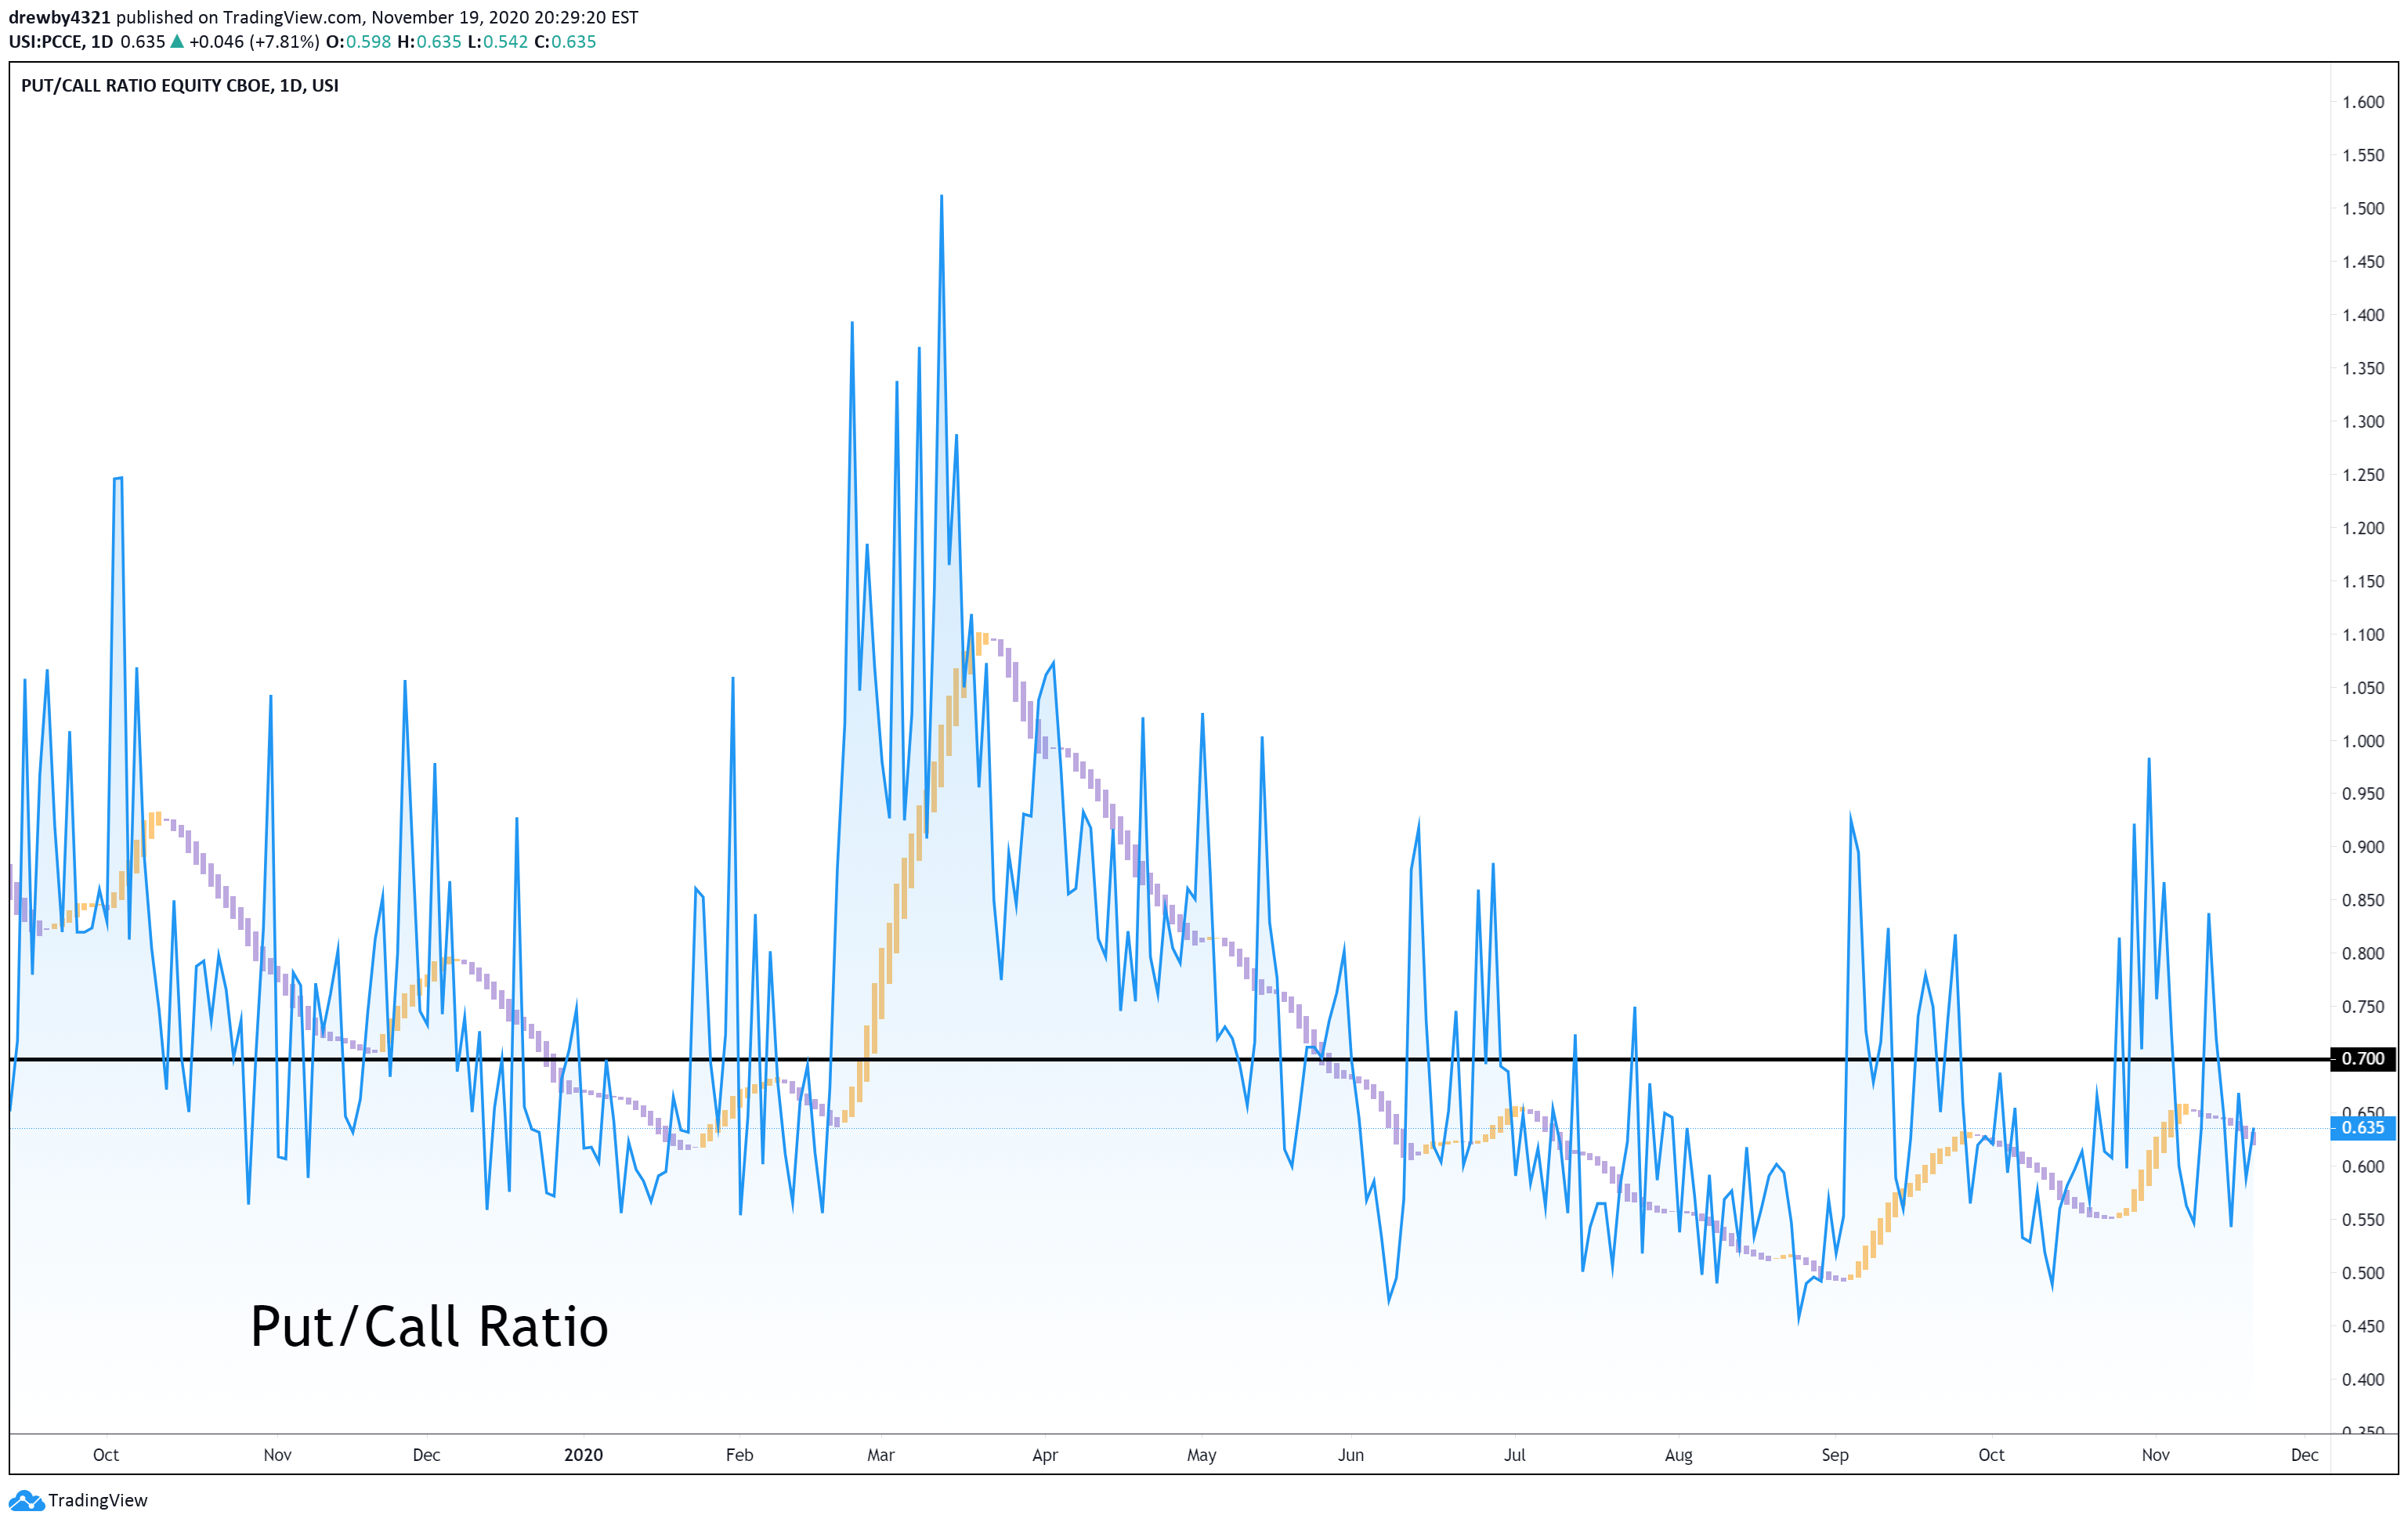The image size is (2408, 1526).
Task: Select the PUT/CALL RATIO EQUITY CBOE chart title
Action: click(180, 86)
